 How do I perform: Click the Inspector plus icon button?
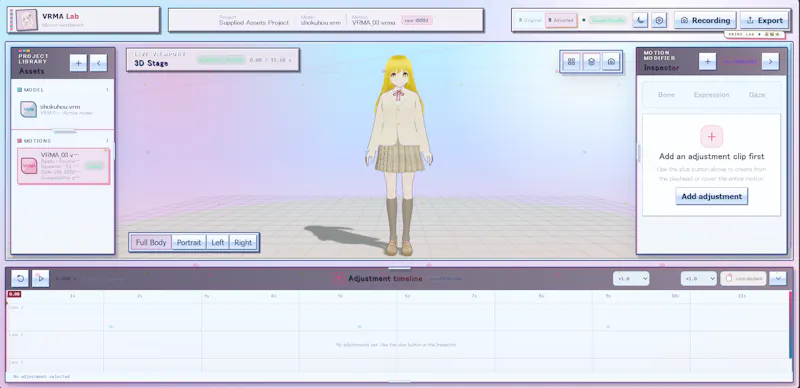(707, 62)
